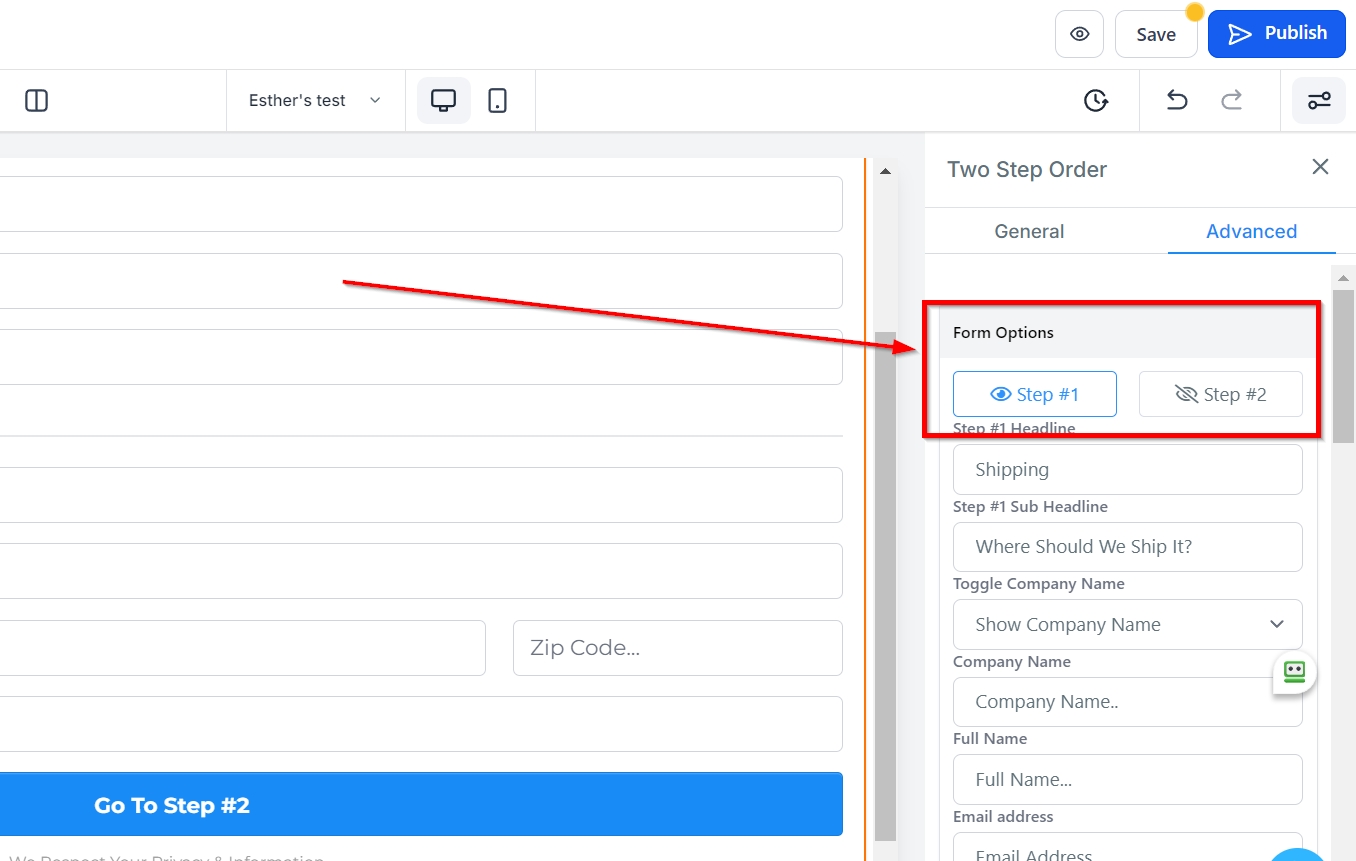Open the settings sliders icon

pyautogui.click(x=1319, y=100)
